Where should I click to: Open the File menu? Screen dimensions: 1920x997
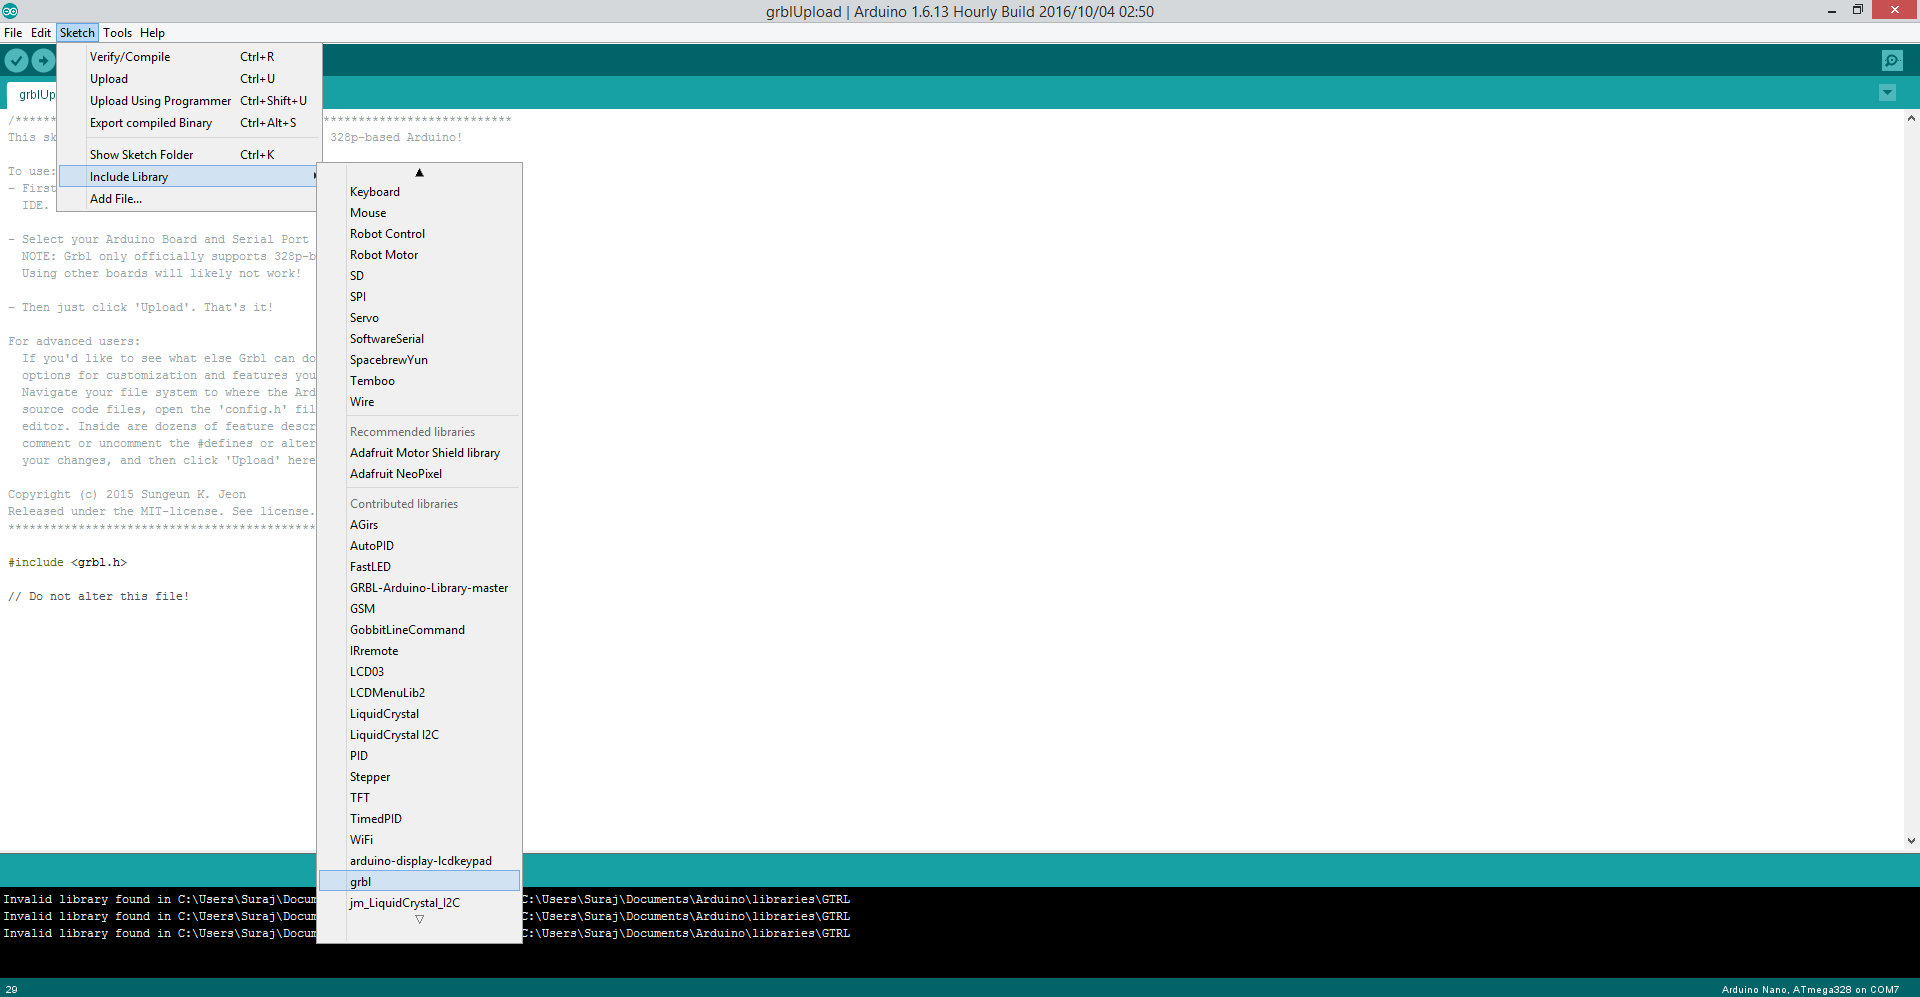[13, 33]
